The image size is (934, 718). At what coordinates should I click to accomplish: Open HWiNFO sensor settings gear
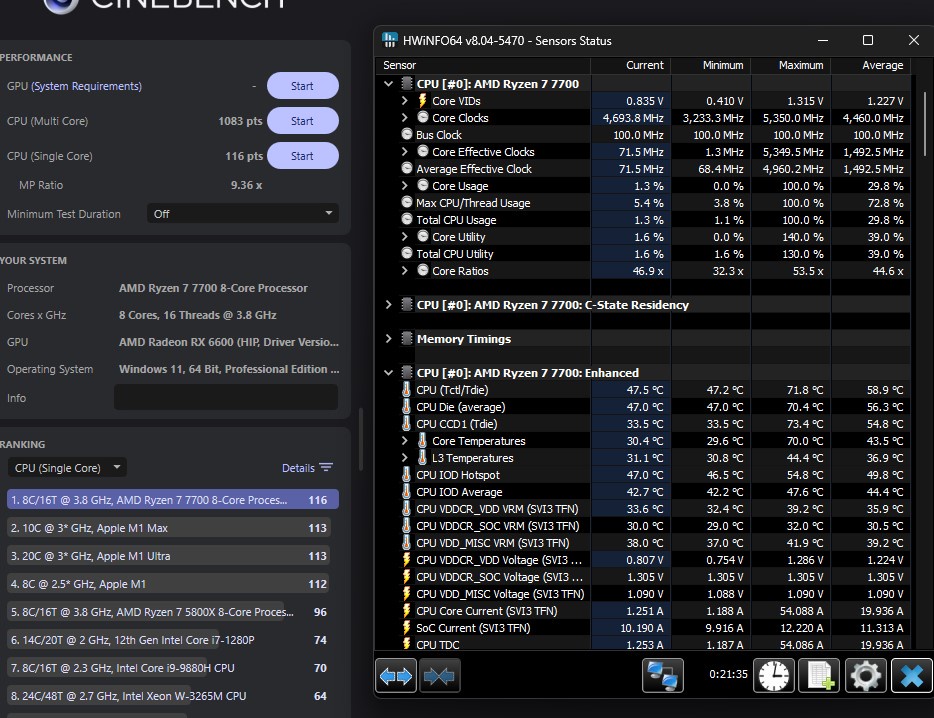pos(865,676)
